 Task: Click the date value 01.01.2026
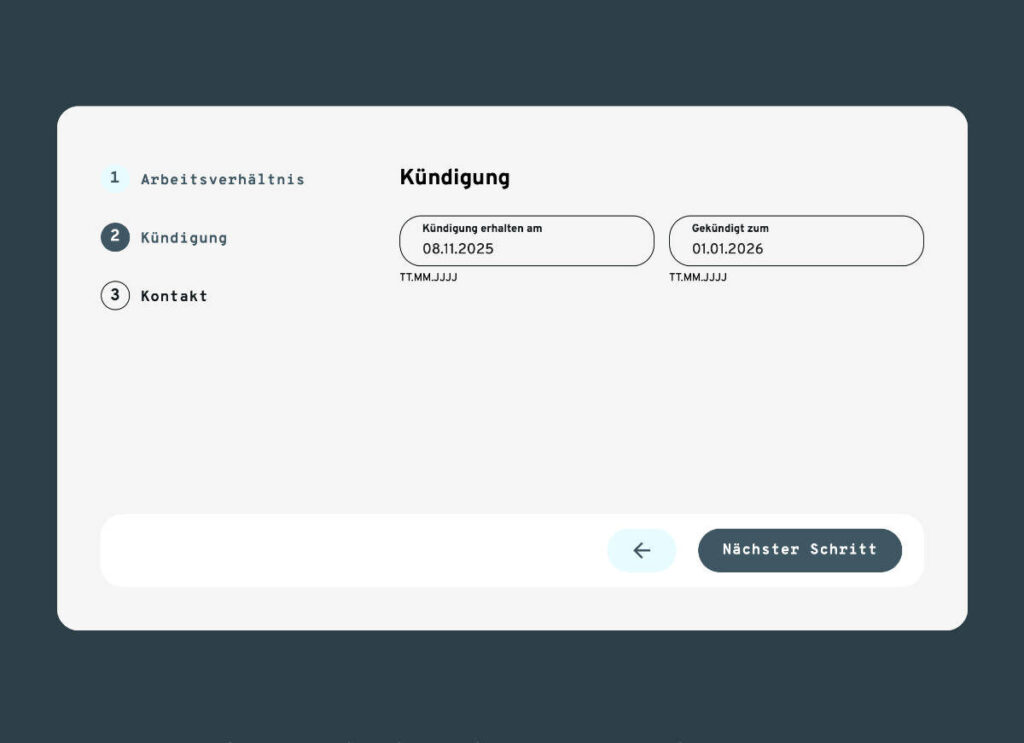point(727,249)
